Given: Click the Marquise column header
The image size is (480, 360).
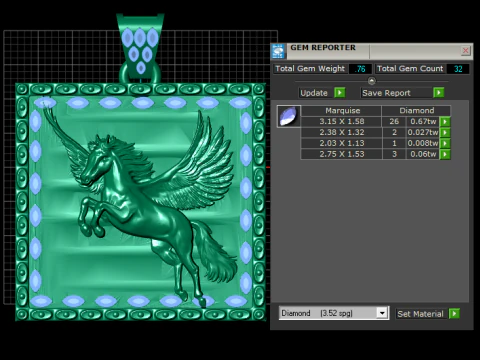Looking at the screenshot, I should 342,110.
